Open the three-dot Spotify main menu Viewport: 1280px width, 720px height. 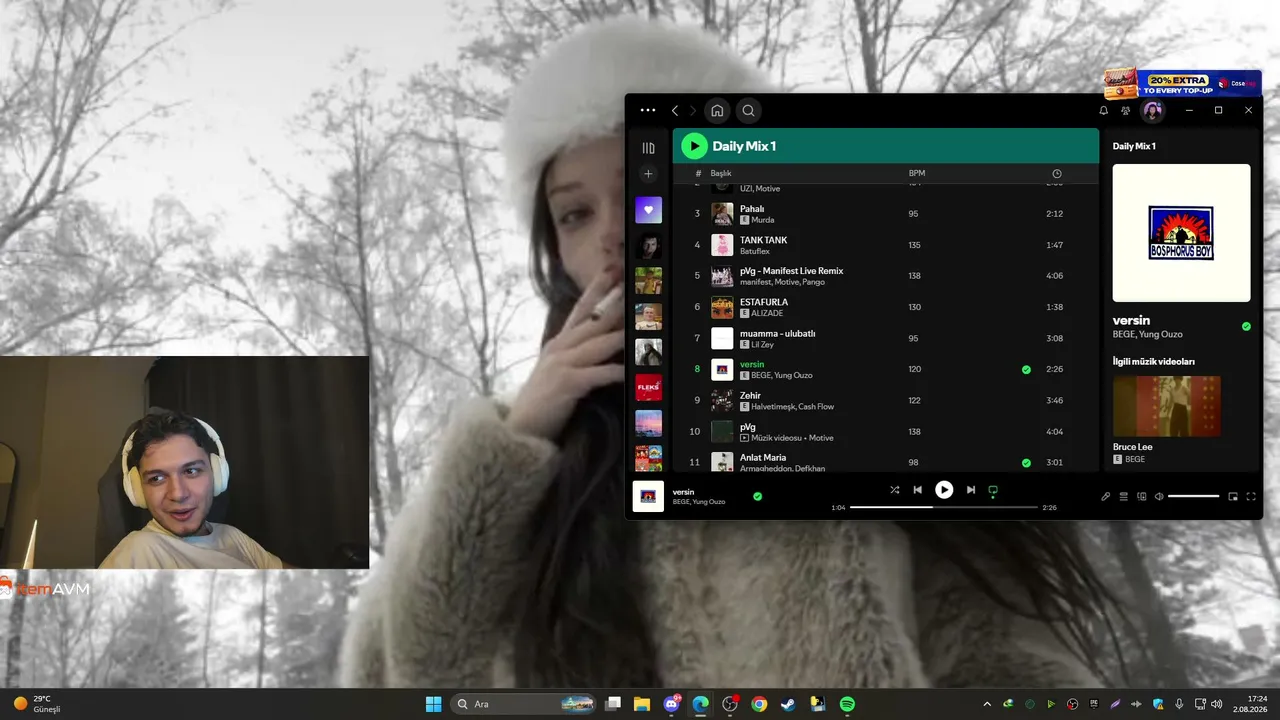648,110
